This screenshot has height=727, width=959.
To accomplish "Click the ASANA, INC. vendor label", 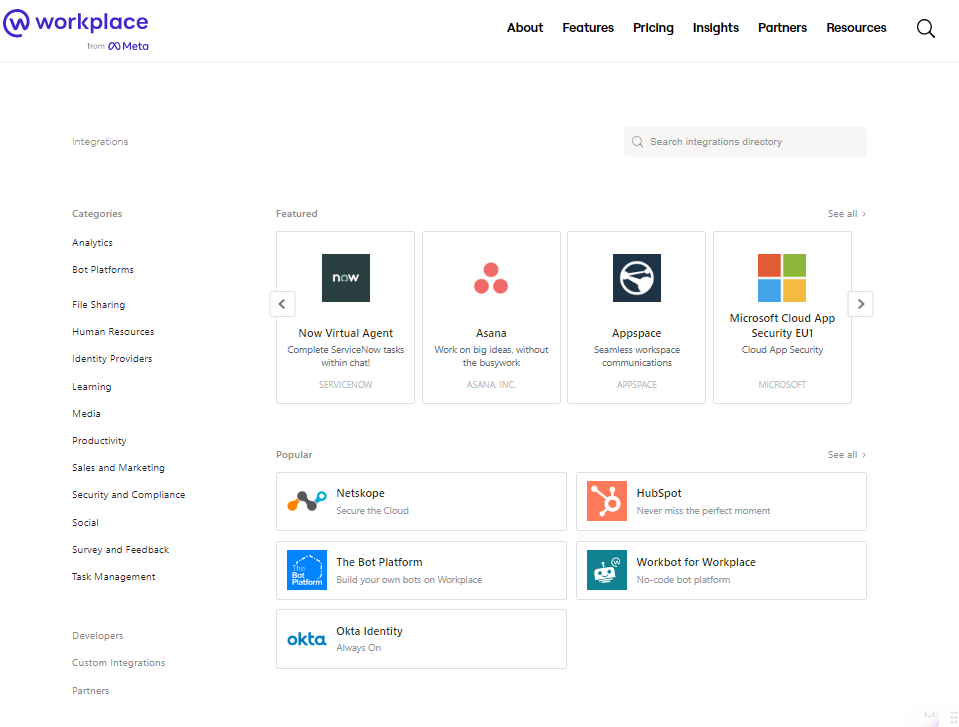I will pyautogui.click(x=491, y=385).
